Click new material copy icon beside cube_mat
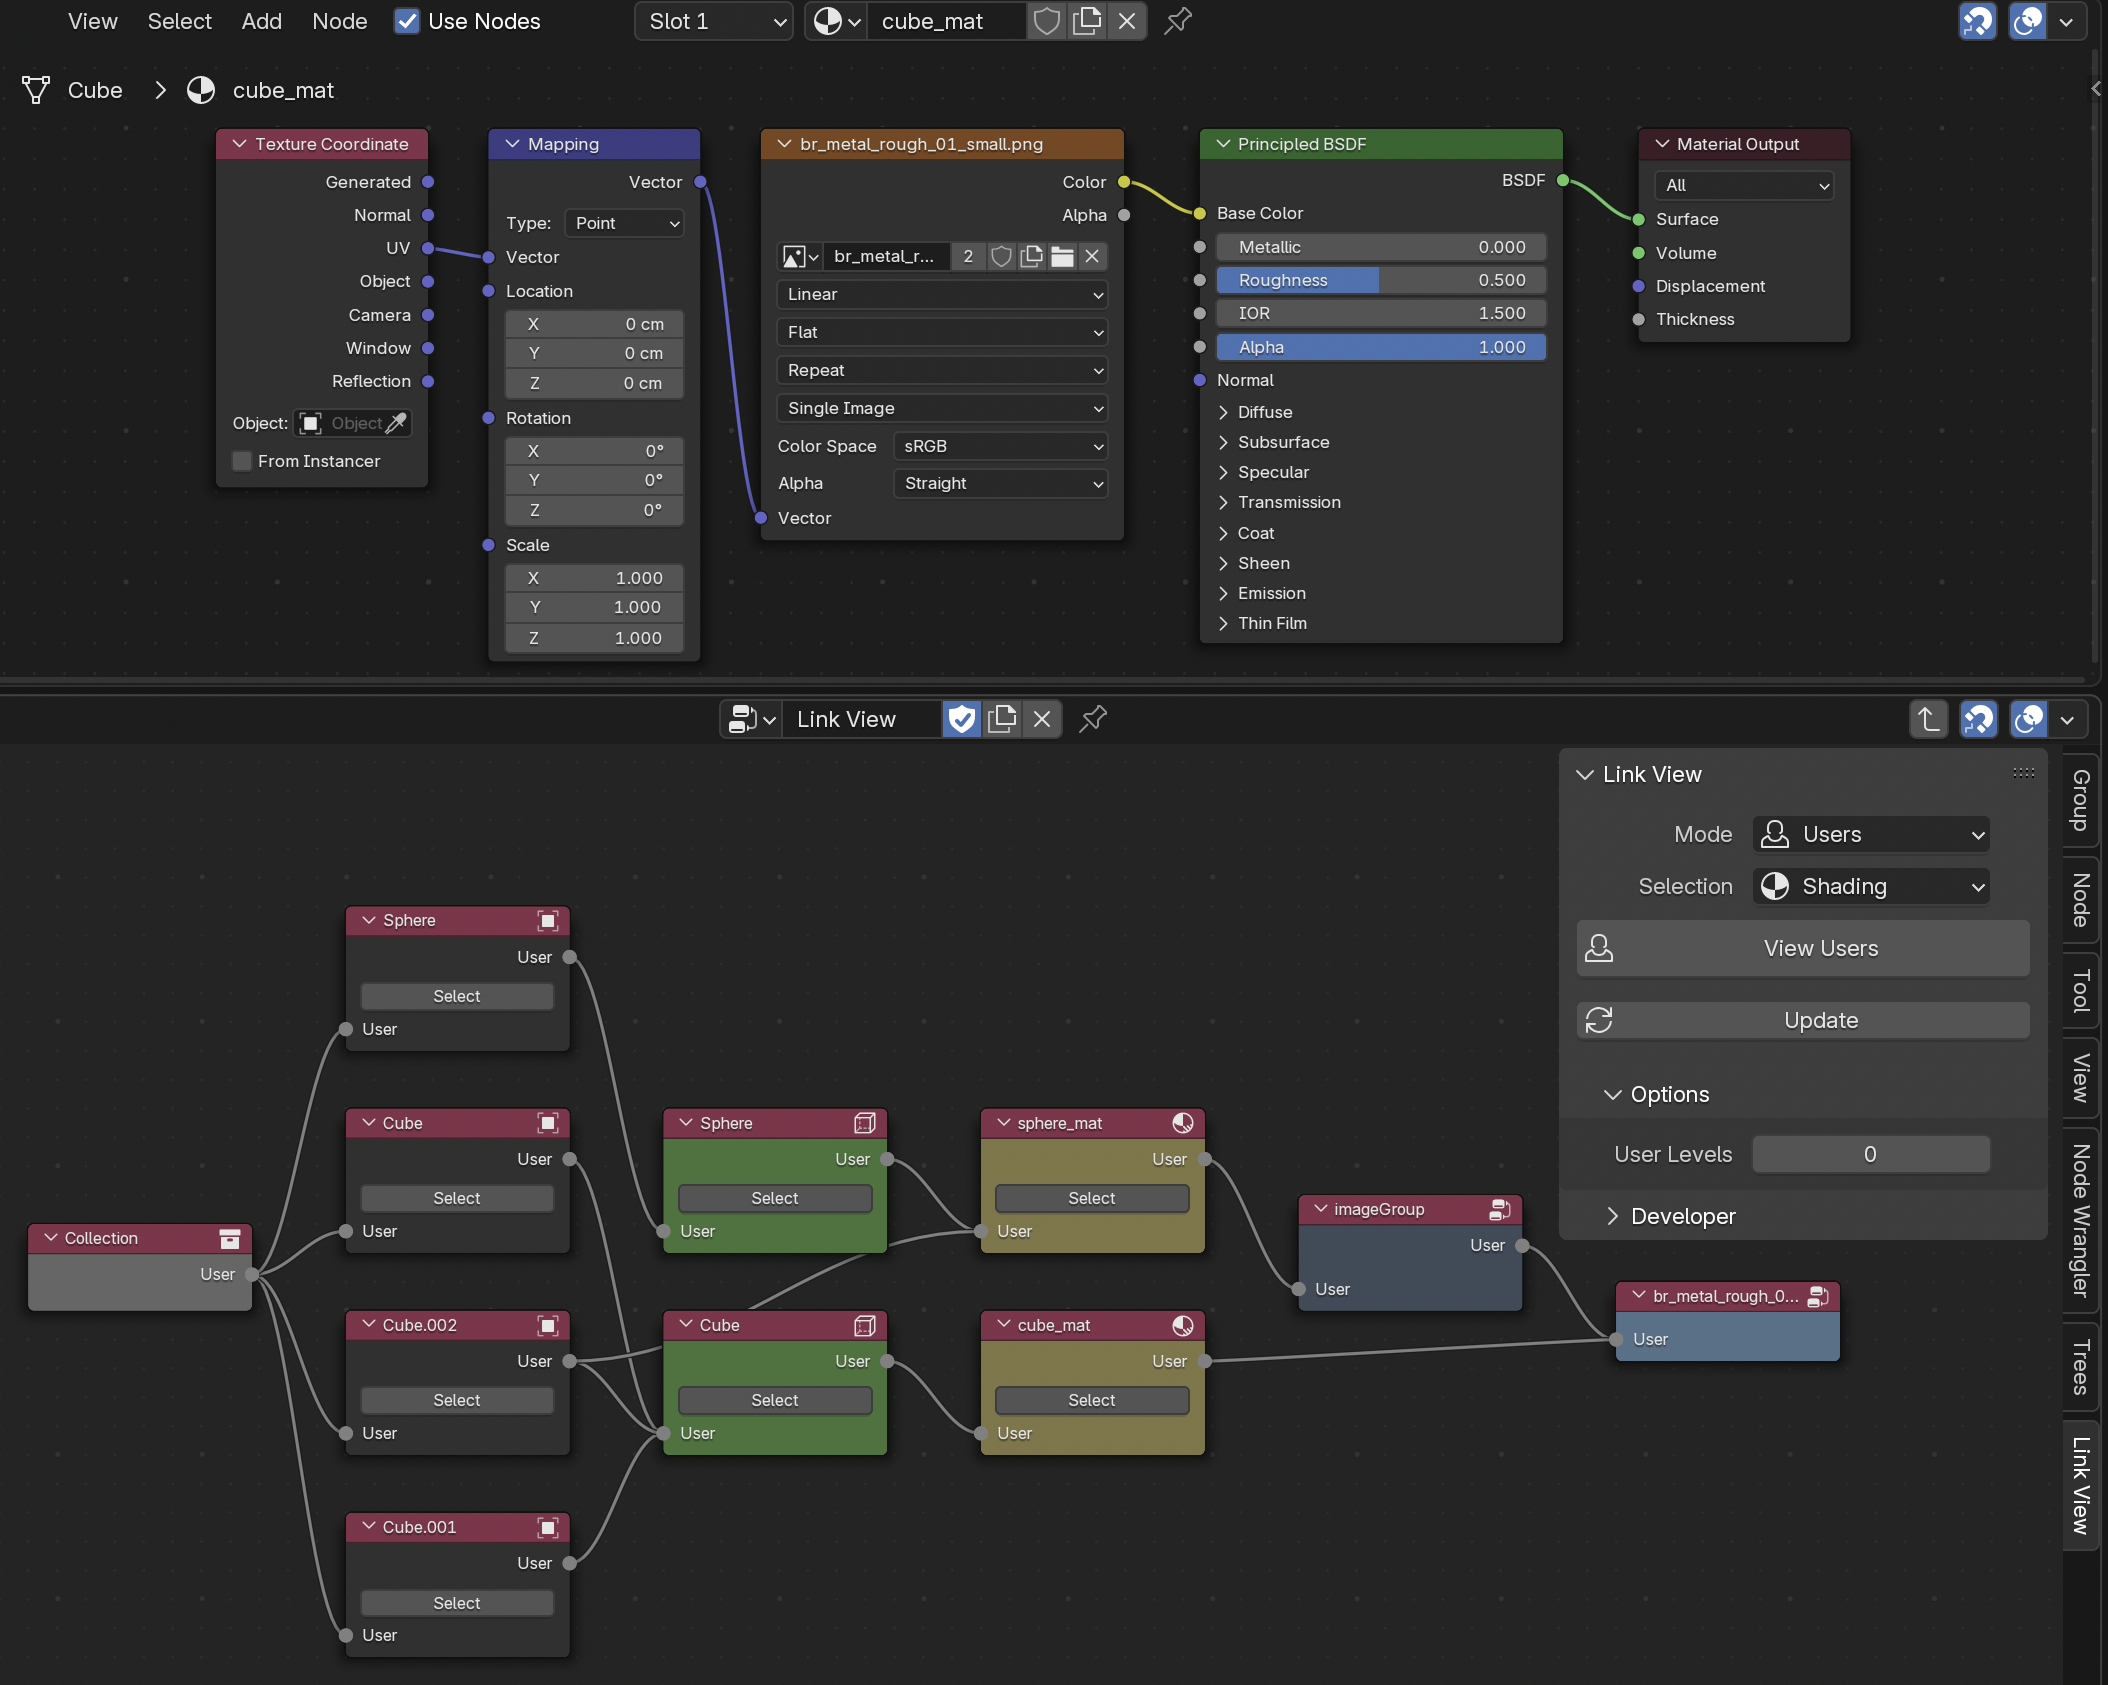The height and width of the screenshot is (1685, 2108). 1087,21
